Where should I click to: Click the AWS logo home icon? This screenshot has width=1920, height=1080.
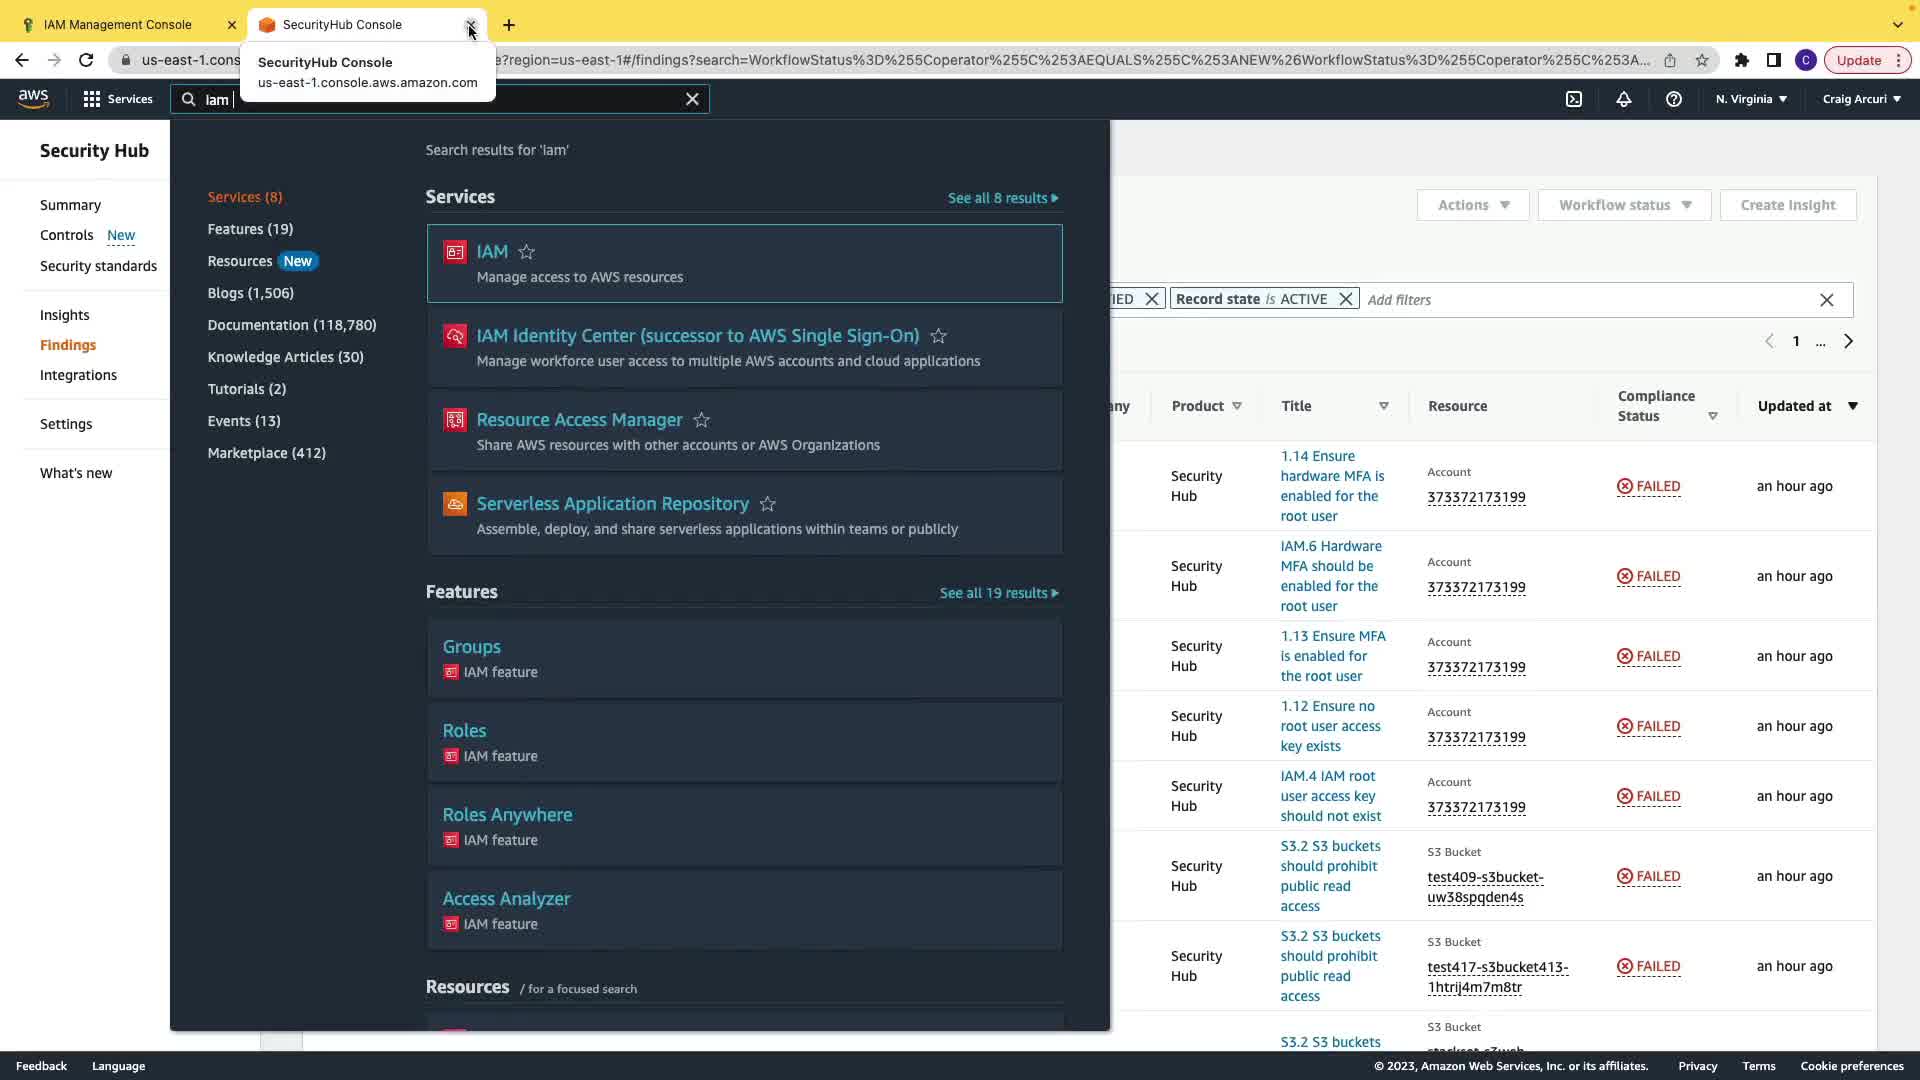tap(33, 98)
